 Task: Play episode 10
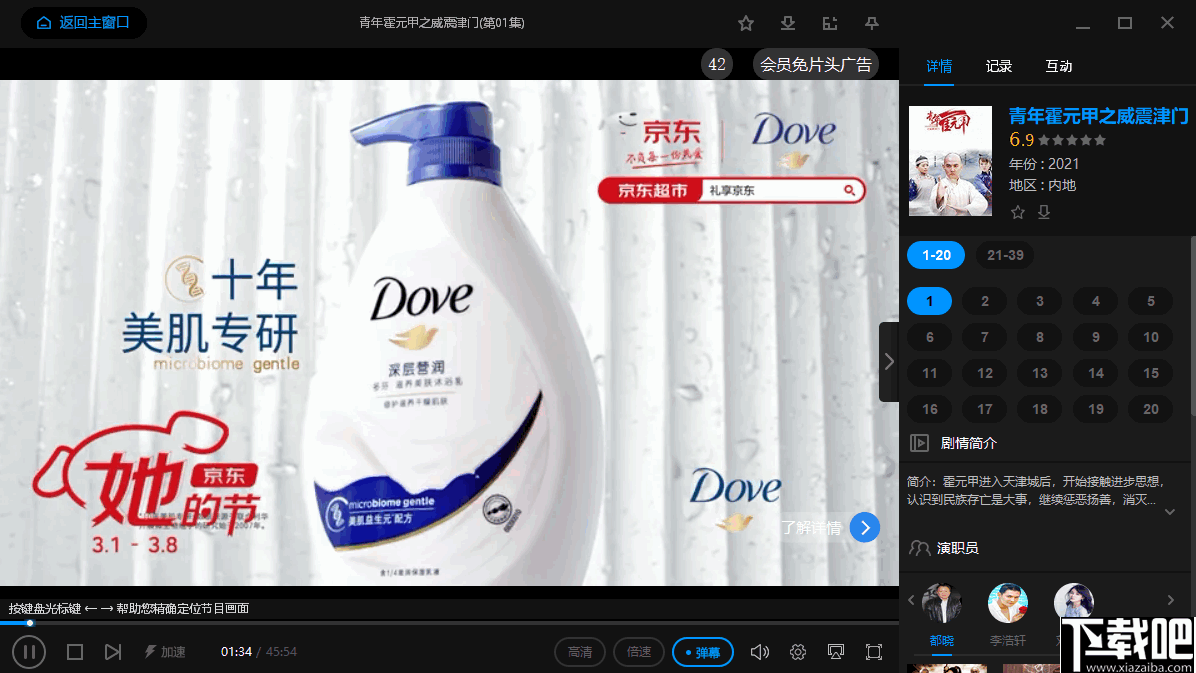tap(1151, 337)
